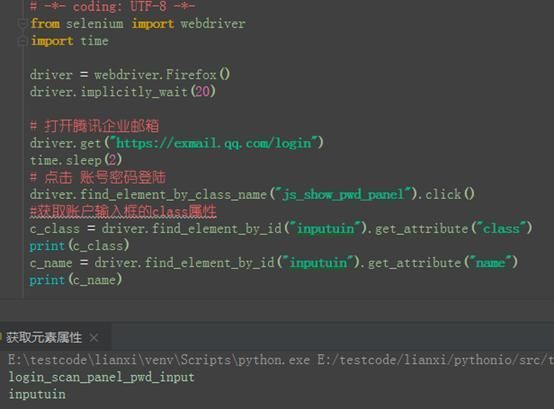Collapse the import block fold marker beside 'from selenium'
This screenshot has width=554, height=409.
(x=22, y=24)
